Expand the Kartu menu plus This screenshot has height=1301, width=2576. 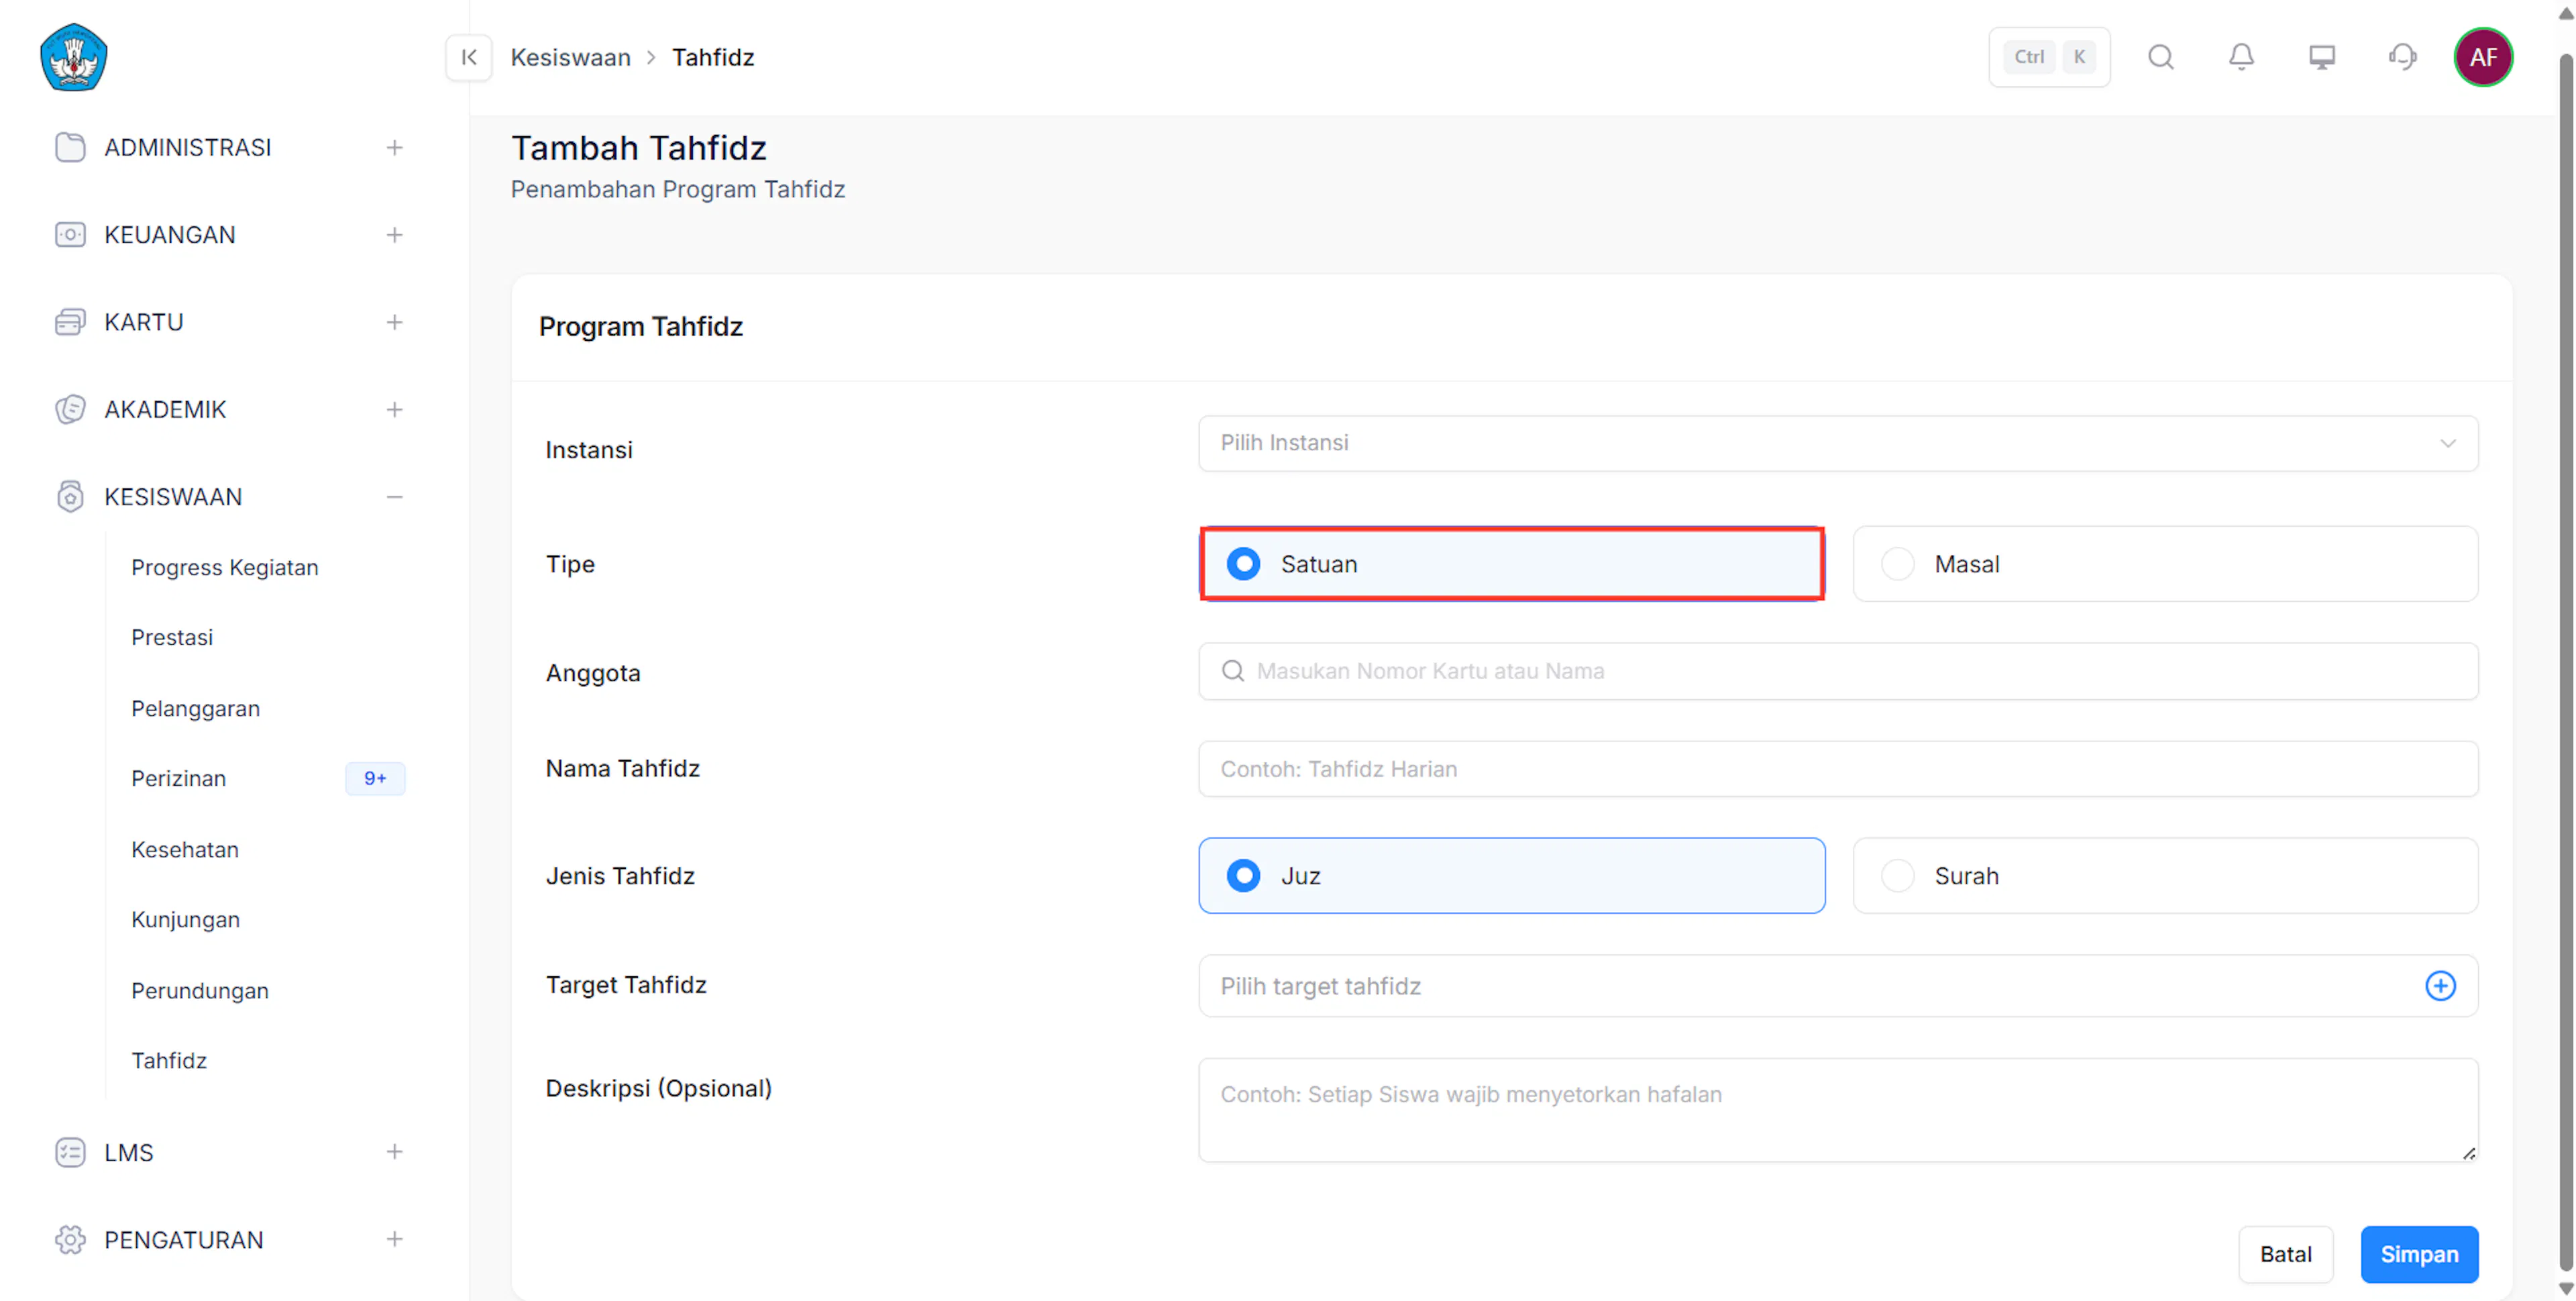[x=395, y=322]
